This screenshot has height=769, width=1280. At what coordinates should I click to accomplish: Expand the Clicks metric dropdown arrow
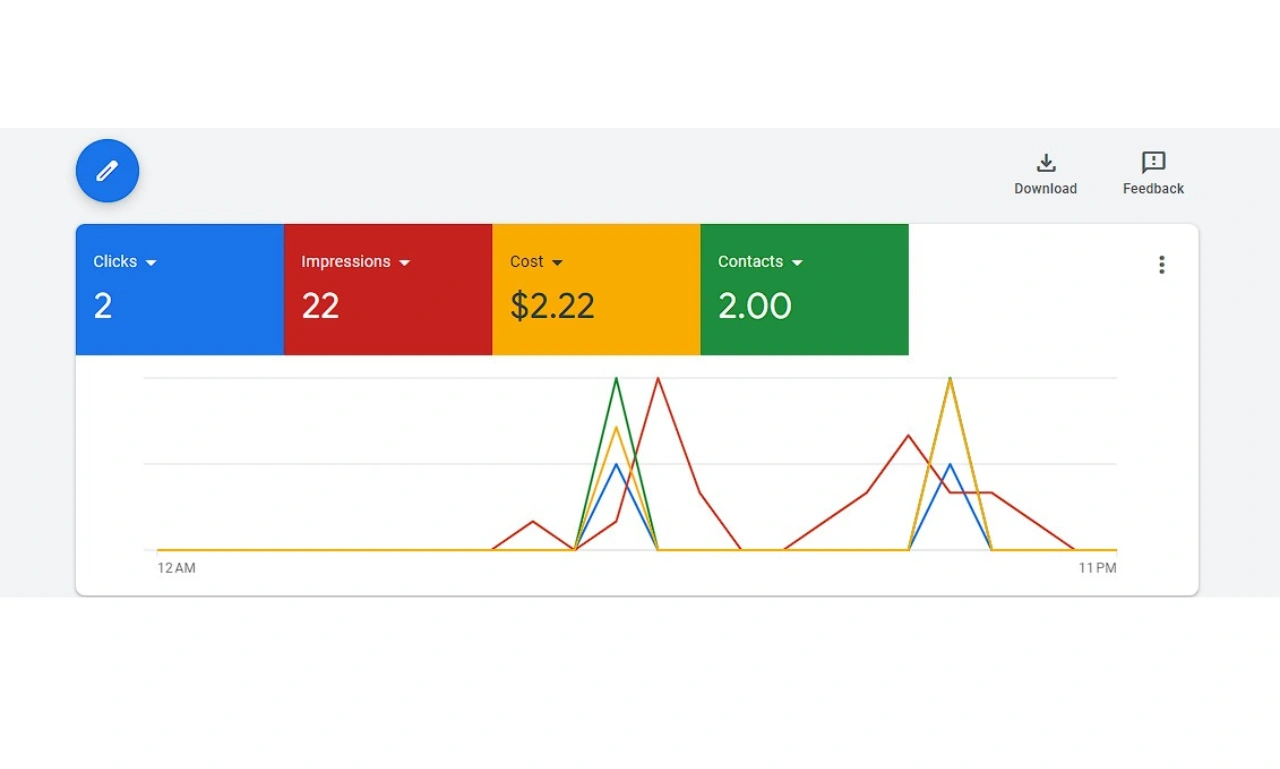coord(151,263)
